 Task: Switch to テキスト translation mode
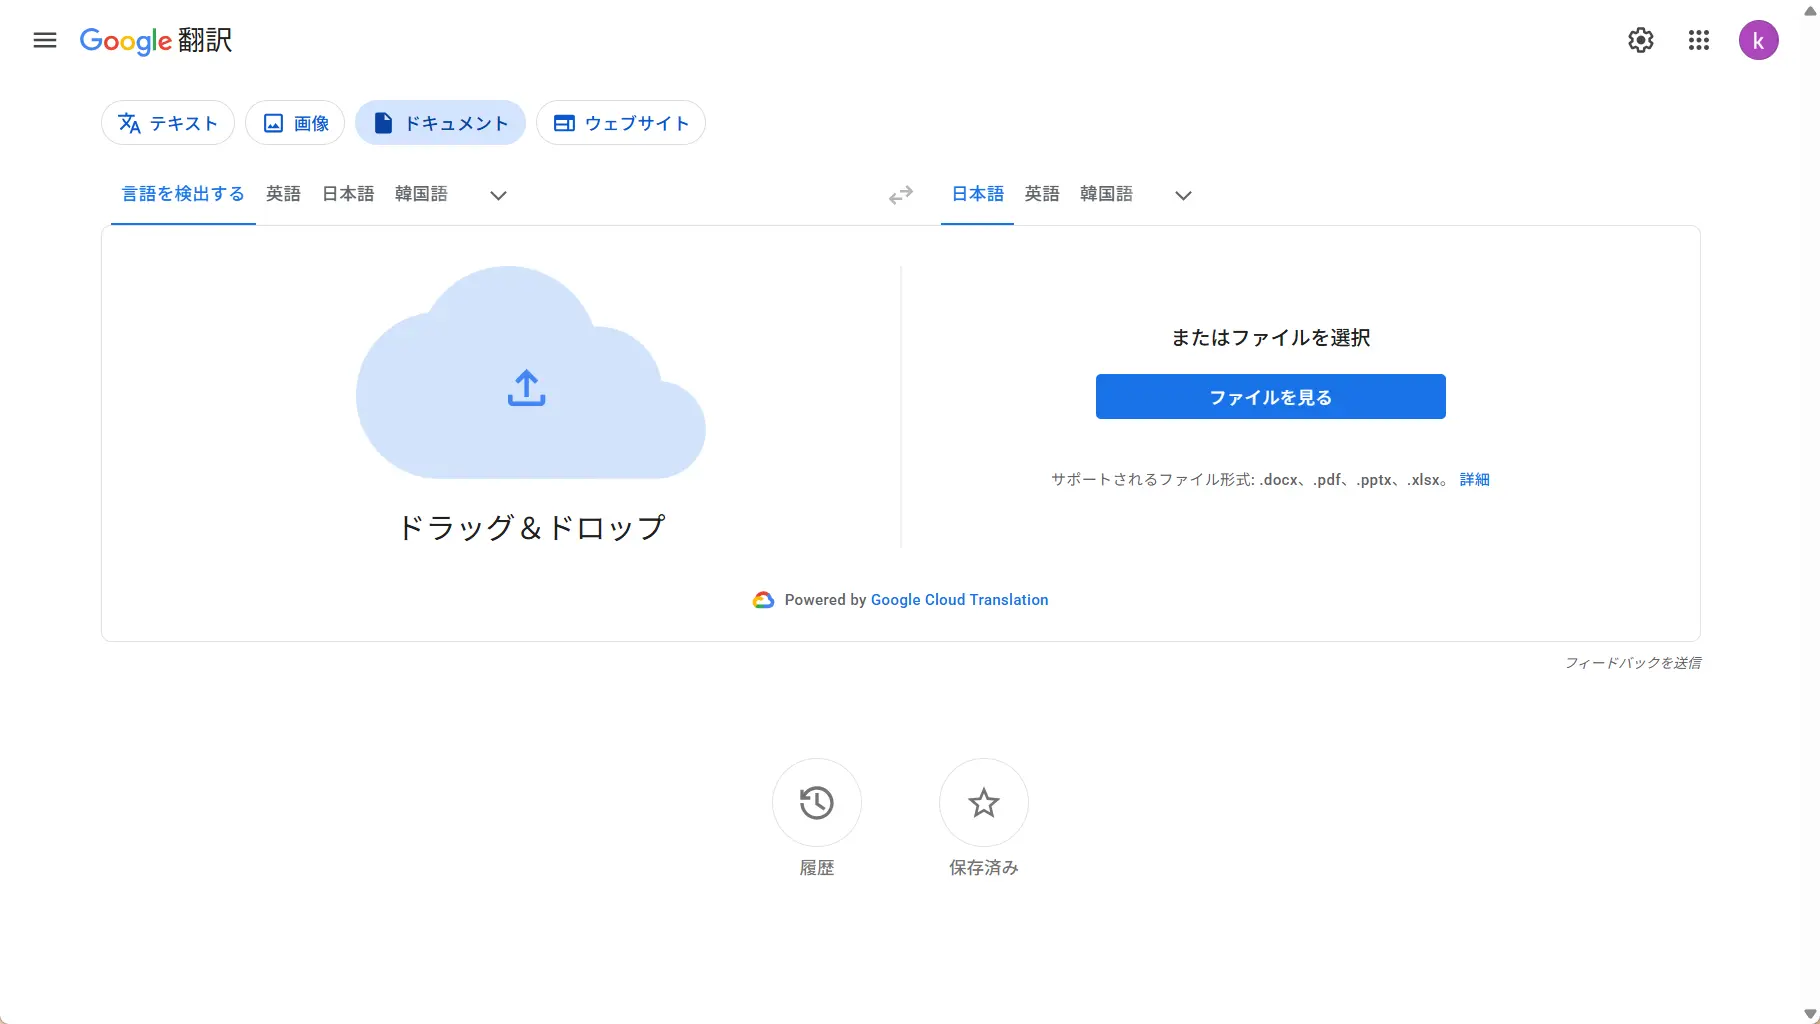click(168, 123)
